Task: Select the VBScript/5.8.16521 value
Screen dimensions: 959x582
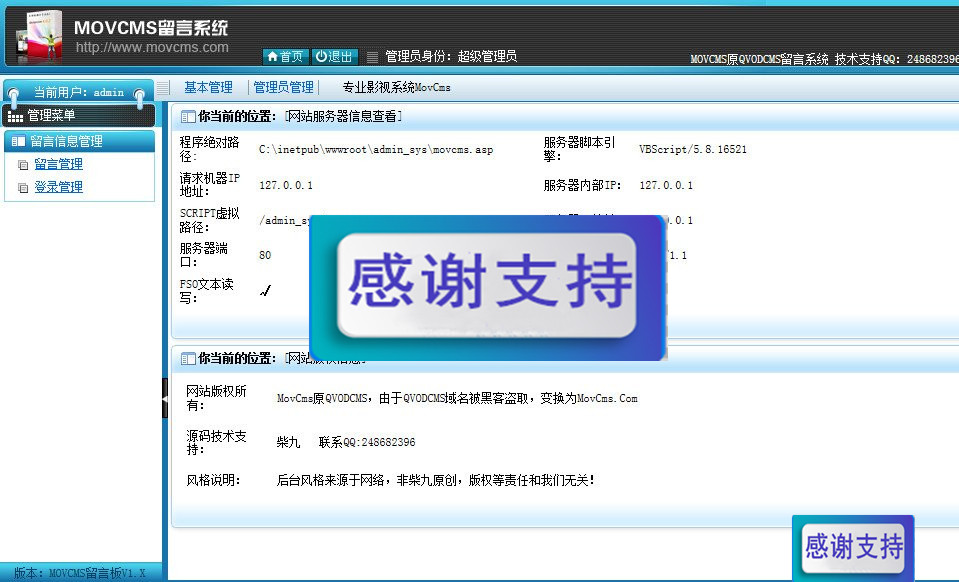Action: click(693, 149)
